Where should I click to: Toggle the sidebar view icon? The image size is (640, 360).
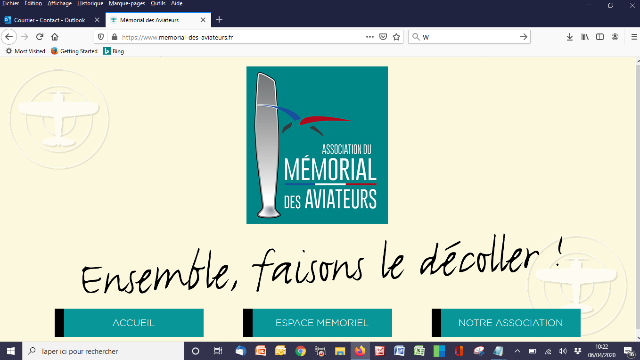(600, 37)
